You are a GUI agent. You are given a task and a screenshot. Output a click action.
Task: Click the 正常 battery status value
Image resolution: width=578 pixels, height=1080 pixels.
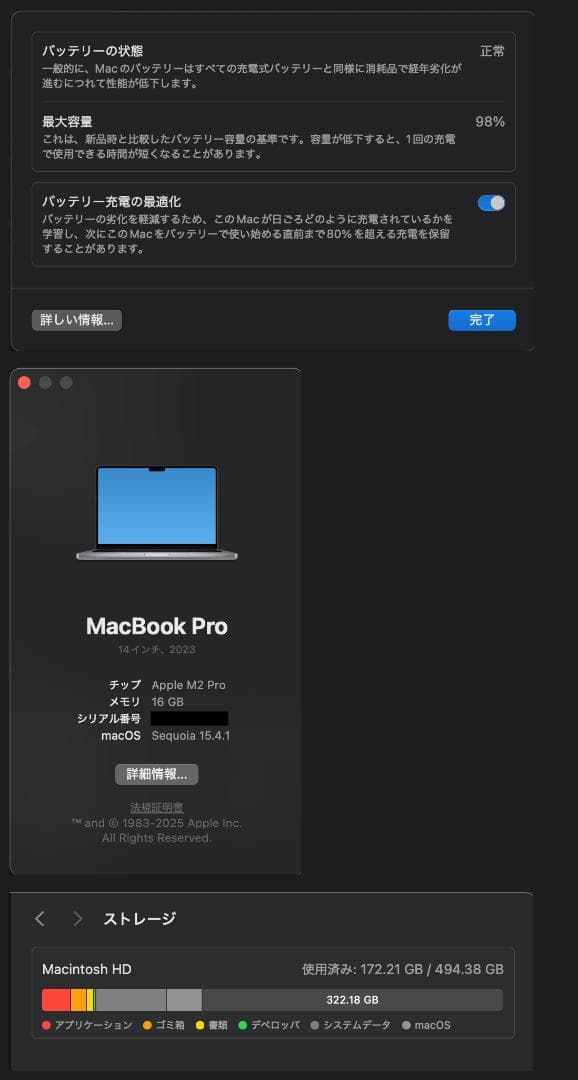tap(493, 51)
